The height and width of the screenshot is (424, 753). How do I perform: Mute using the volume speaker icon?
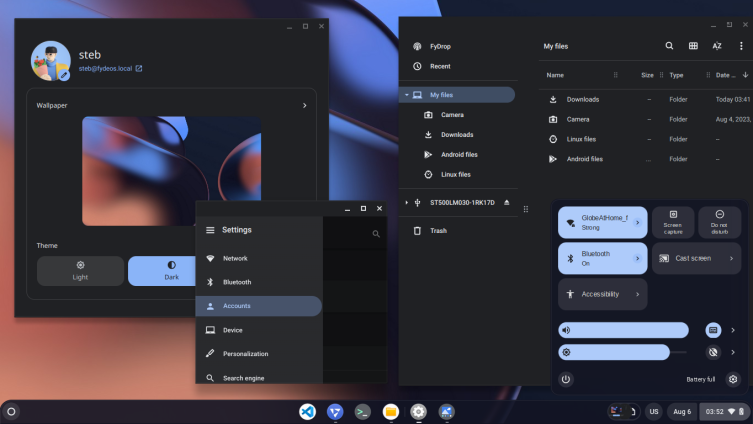[567, 330]
